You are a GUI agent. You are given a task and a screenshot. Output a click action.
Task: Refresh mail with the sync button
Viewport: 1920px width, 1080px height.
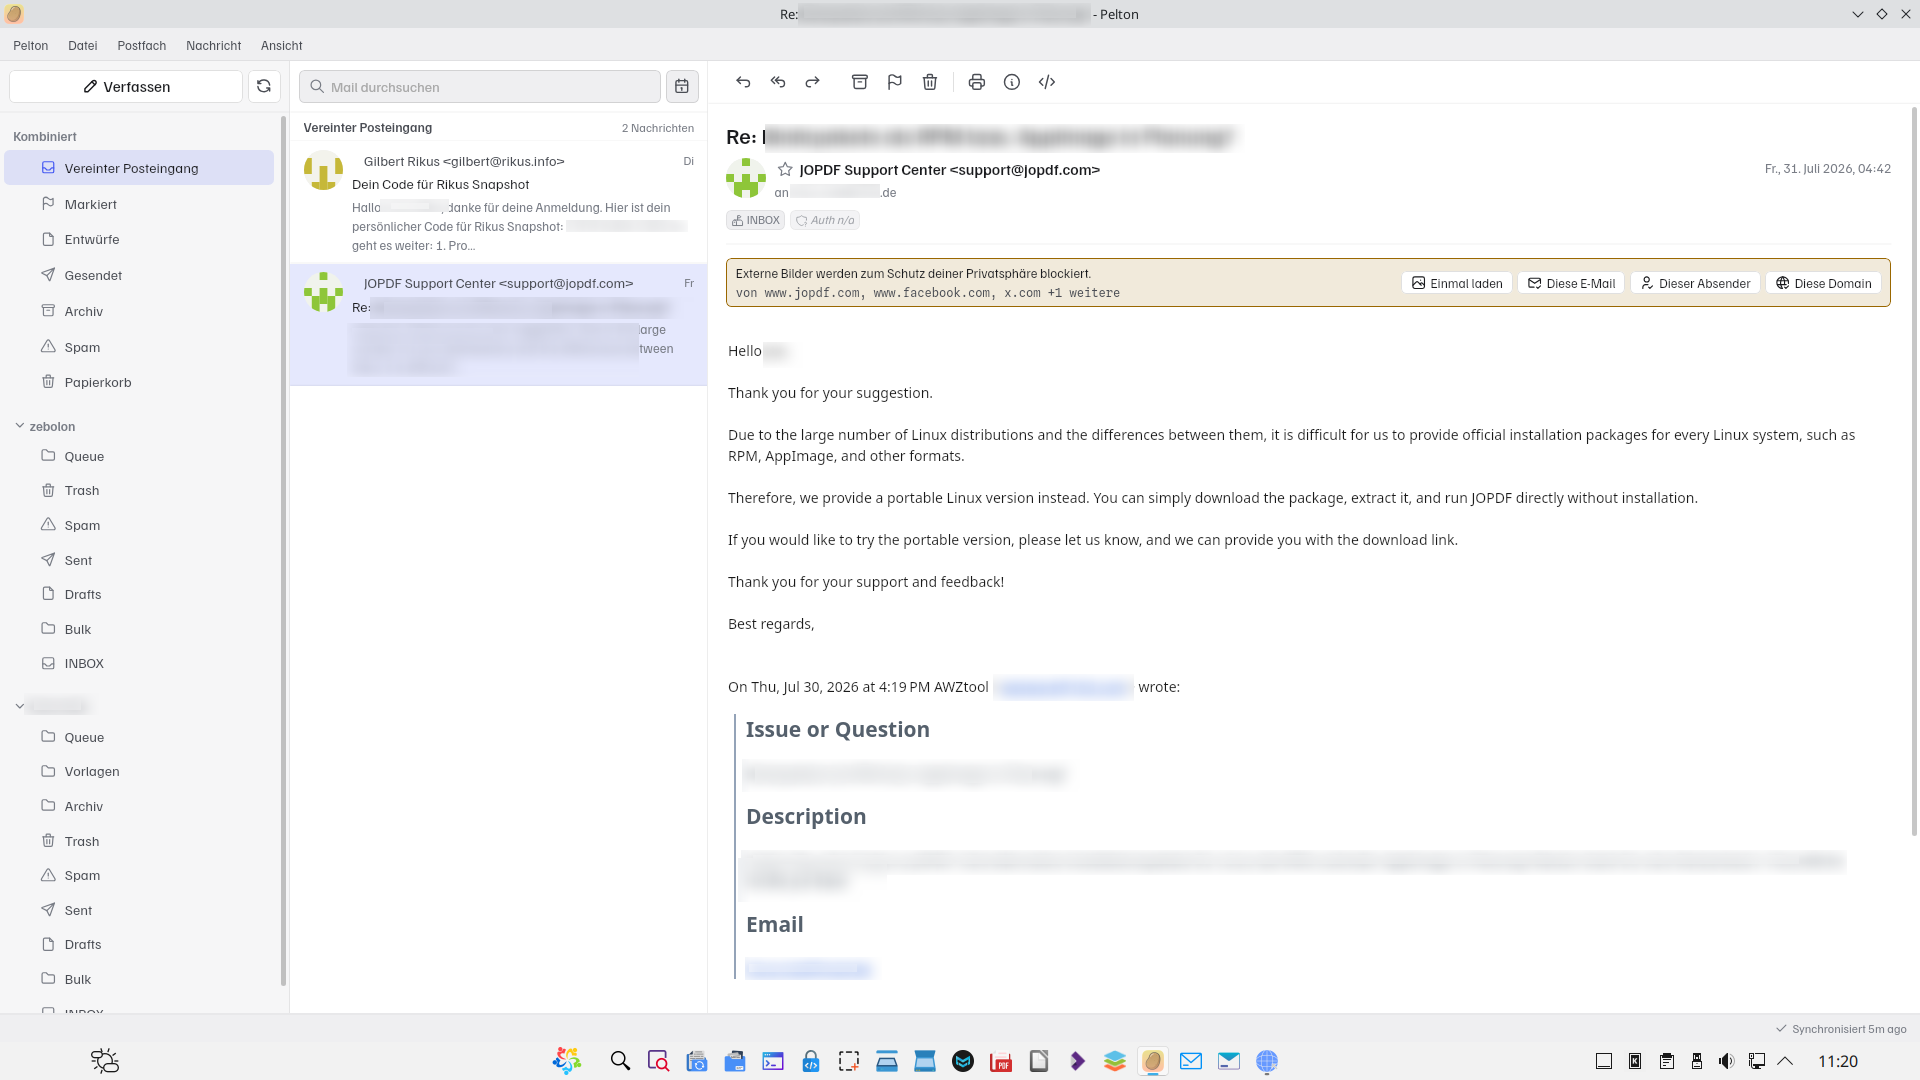[264, 87]
